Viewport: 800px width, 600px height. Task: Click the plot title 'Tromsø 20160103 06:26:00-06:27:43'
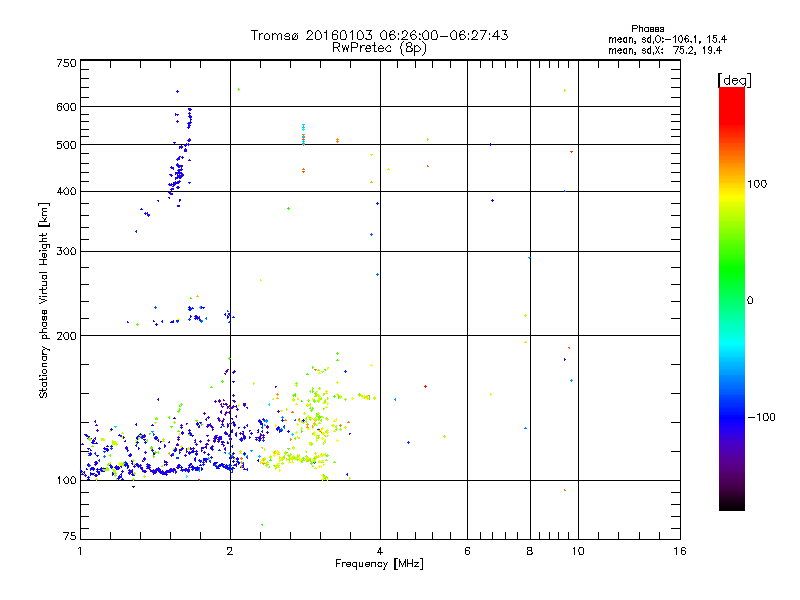click(379, 35)
